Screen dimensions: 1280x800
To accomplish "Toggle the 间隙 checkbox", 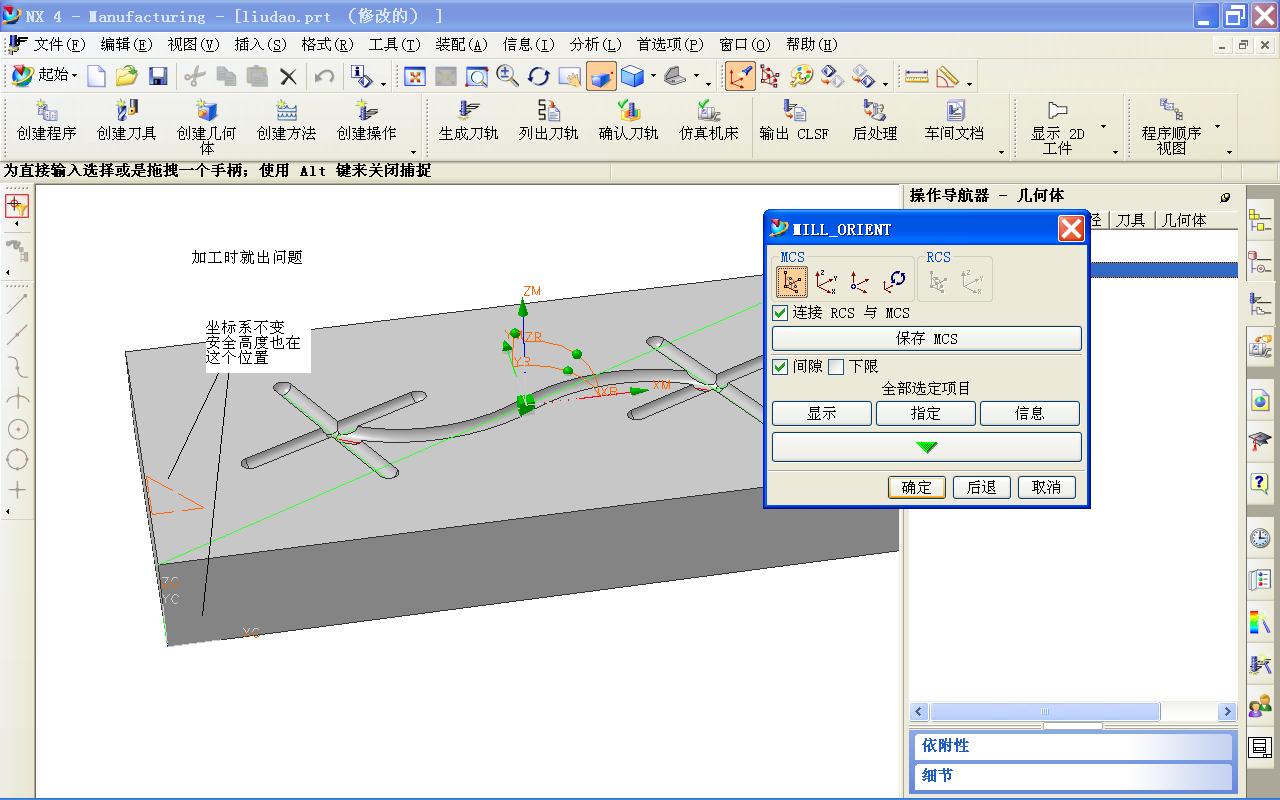I will [780, 367].
